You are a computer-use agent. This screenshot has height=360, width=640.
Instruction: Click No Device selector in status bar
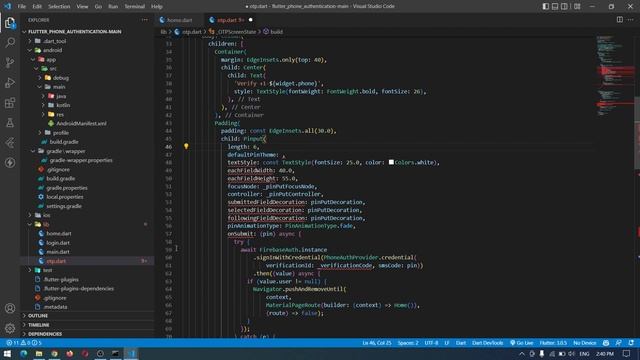584,343
